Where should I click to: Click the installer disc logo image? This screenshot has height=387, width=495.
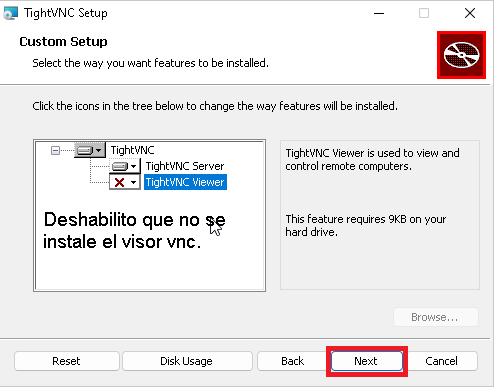tap(461, 55)
